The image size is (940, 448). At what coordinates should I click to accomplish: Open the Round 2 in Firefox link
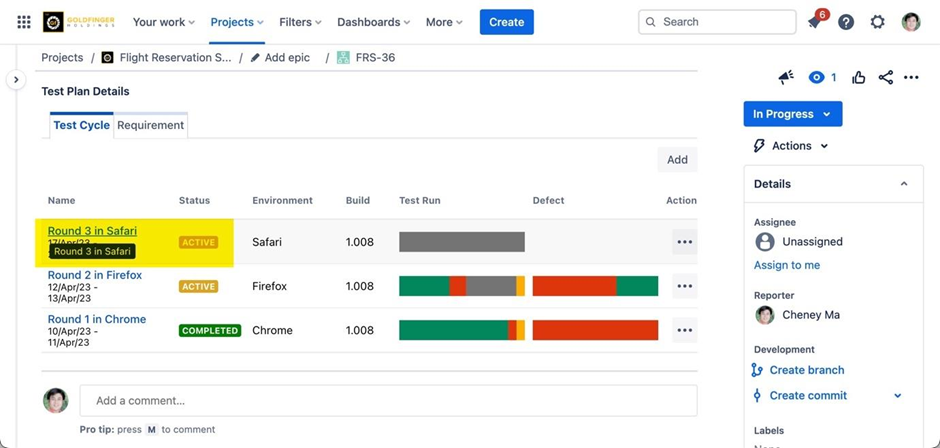click(x=95, y=275)
